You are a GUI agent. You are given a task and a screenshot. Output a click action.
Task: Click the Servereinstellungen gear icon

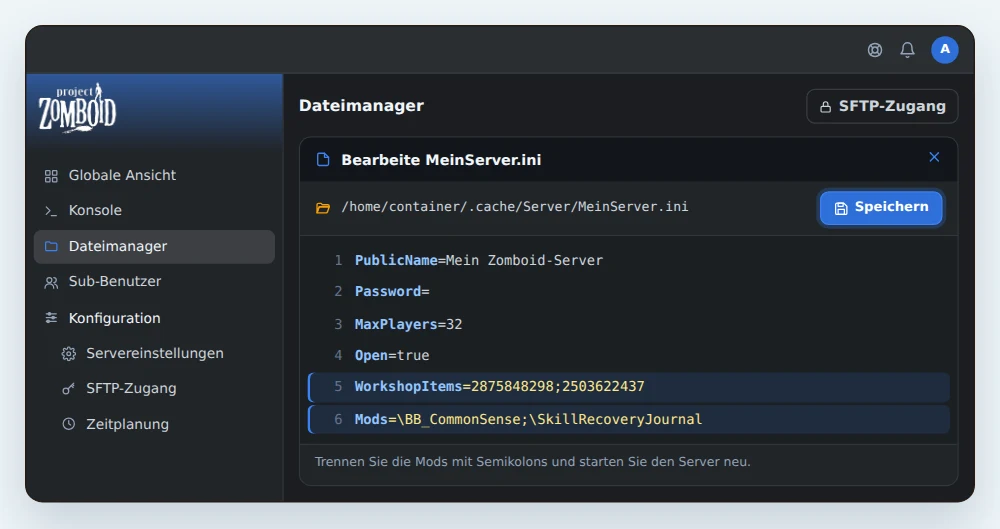click(x=69, y=354)
